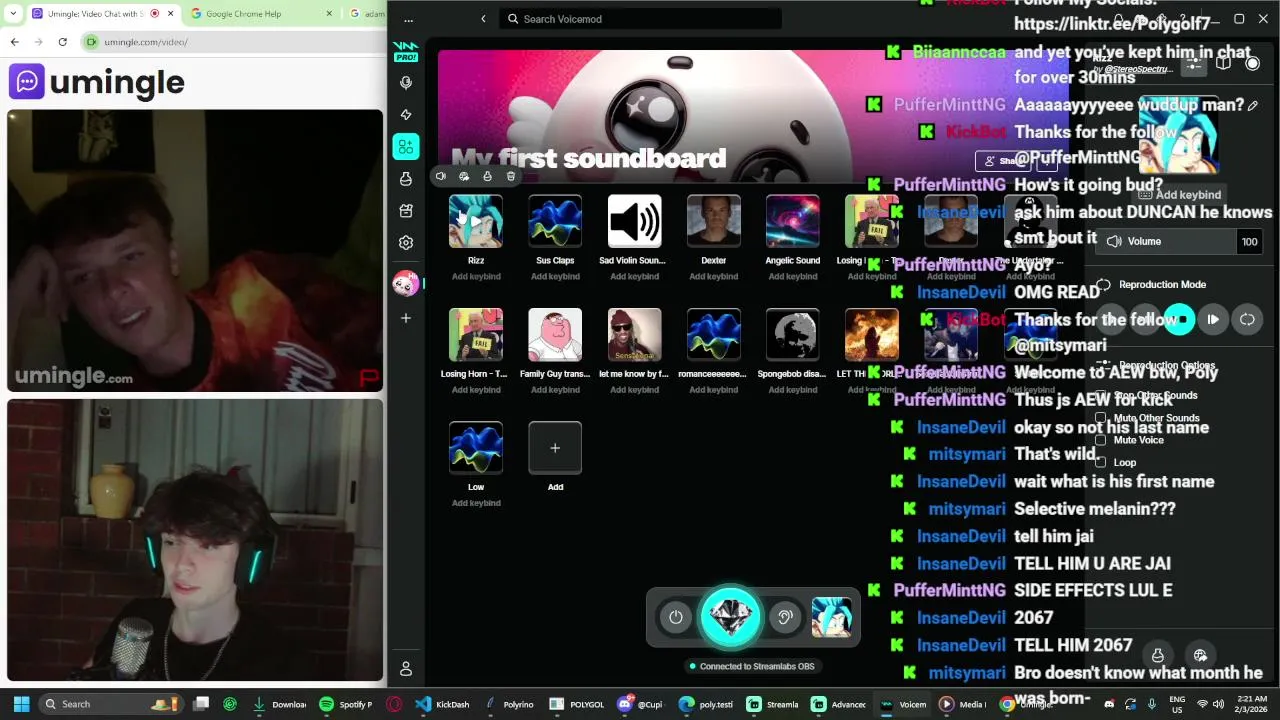Adjust the Volume slider in the detail panel

tap(1166, 241)
